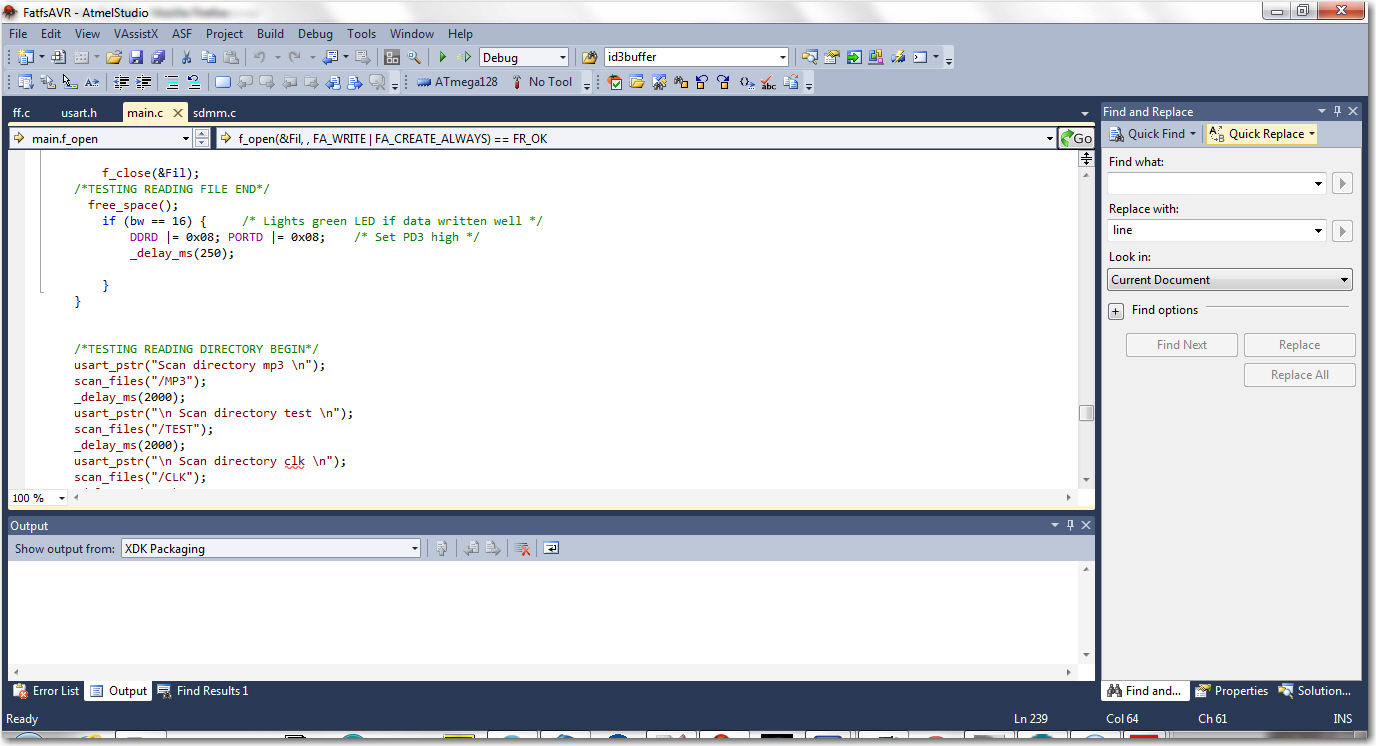Click the Save All icon
Image resolution: width=1376 pixels, height=746 pixels.
pos(158,57)
